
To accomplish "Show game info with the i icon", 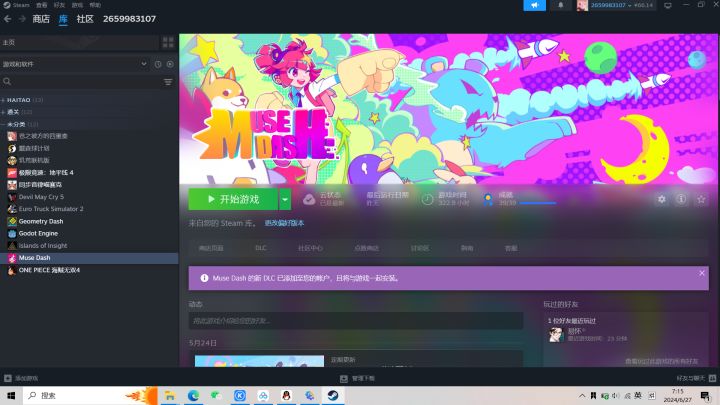I will tap(681, 199).
